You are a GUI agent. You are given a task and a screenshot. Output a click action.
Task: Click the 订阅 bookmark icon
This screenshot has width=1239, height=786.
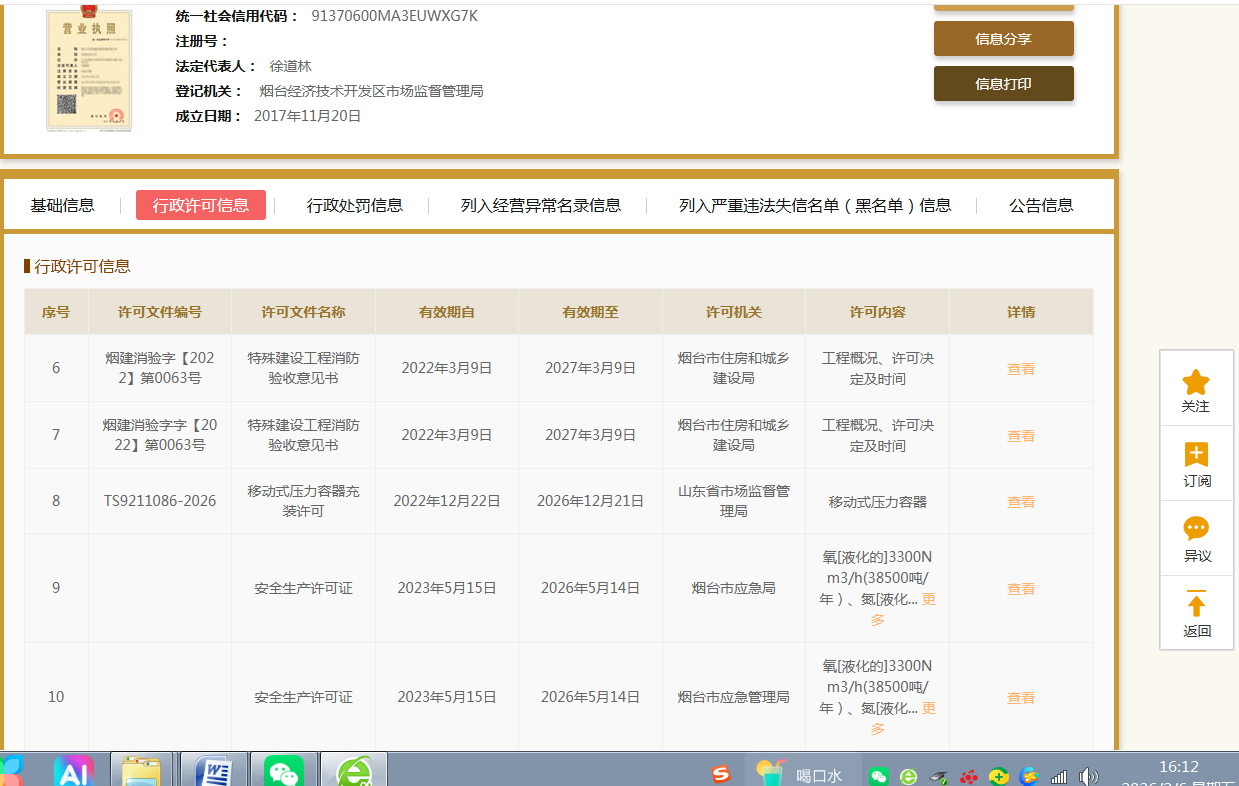click(1196, 455)
